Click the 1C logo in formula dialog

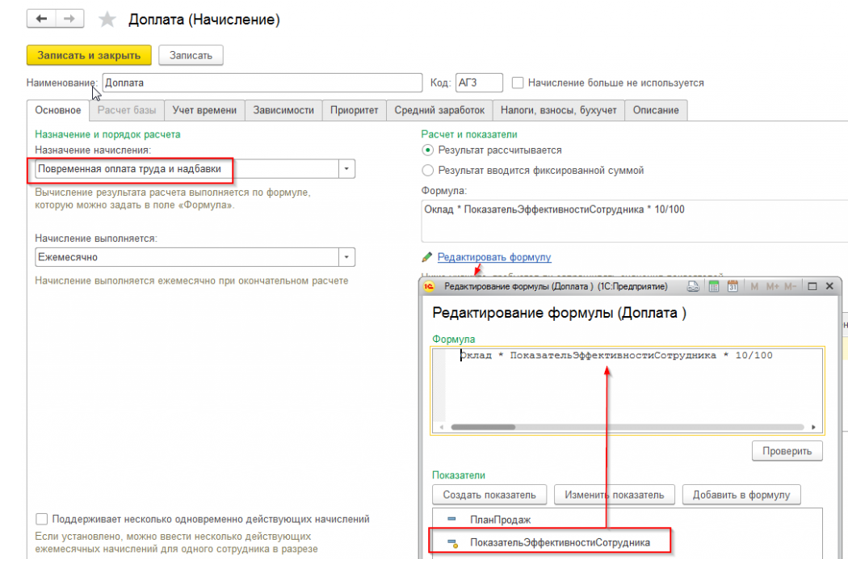(429, 286)
